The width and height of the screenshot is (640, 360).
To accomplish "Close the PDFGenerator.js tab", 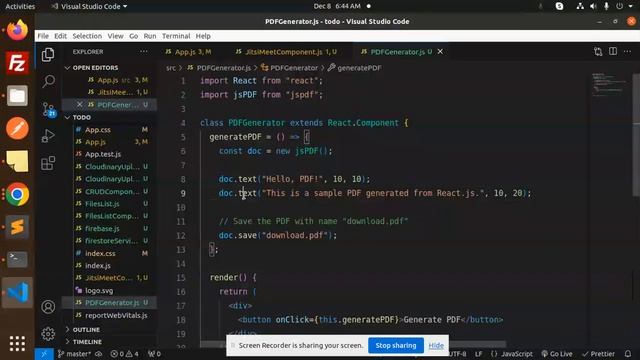I will (440, 51).
